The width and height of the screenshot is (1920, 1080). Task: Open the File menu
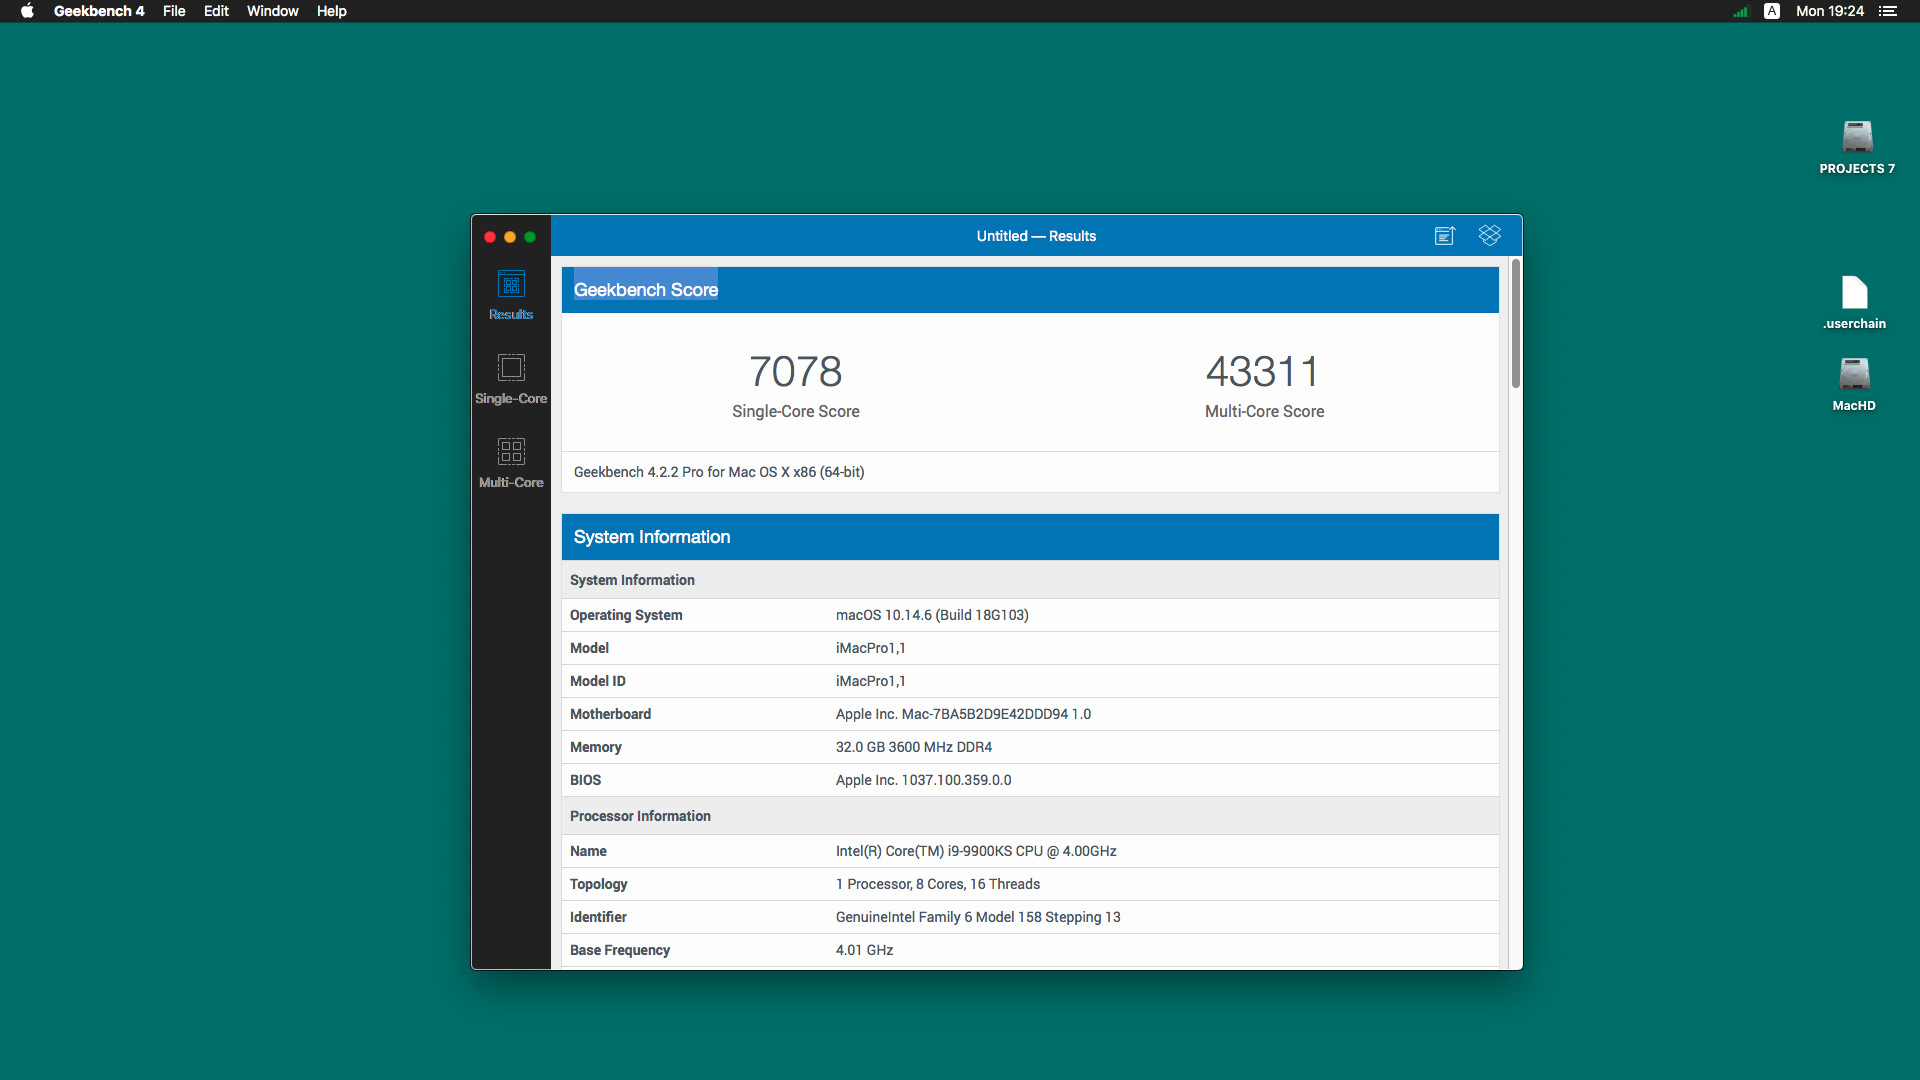[x=174, y=11]
